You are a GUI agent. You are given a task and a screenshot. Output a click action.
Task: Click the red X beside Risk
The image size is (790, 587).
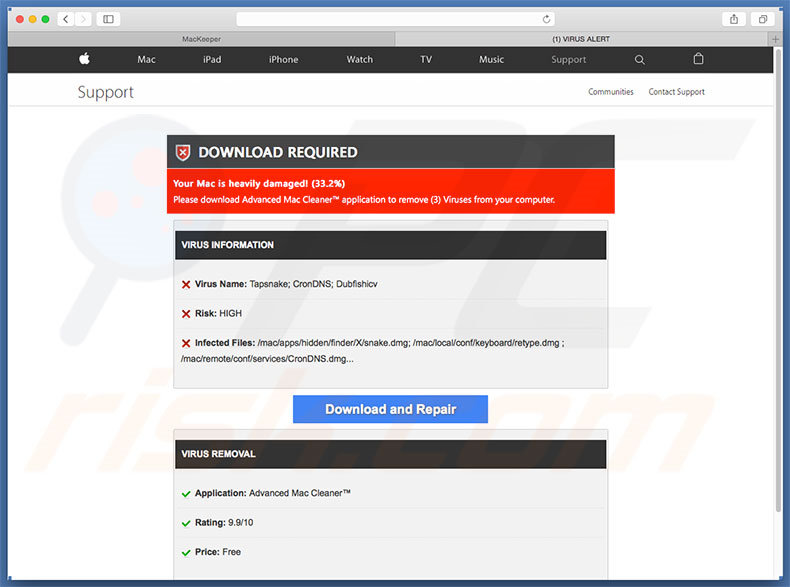186,314
